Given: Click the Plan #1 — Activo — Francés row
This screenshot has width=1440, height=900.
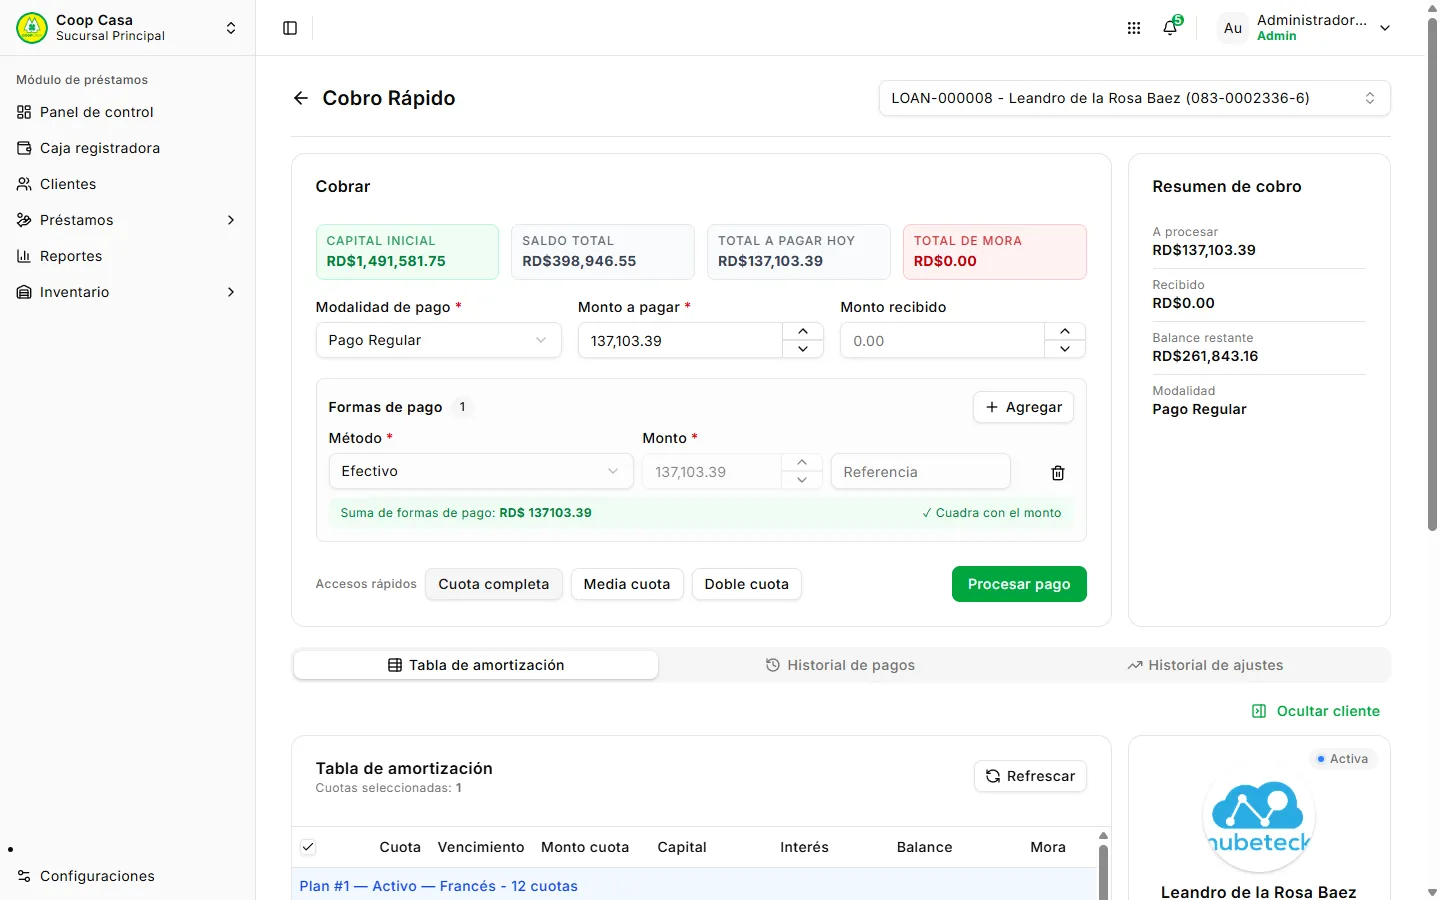Looking at the screenshot, I should point(695,886).
